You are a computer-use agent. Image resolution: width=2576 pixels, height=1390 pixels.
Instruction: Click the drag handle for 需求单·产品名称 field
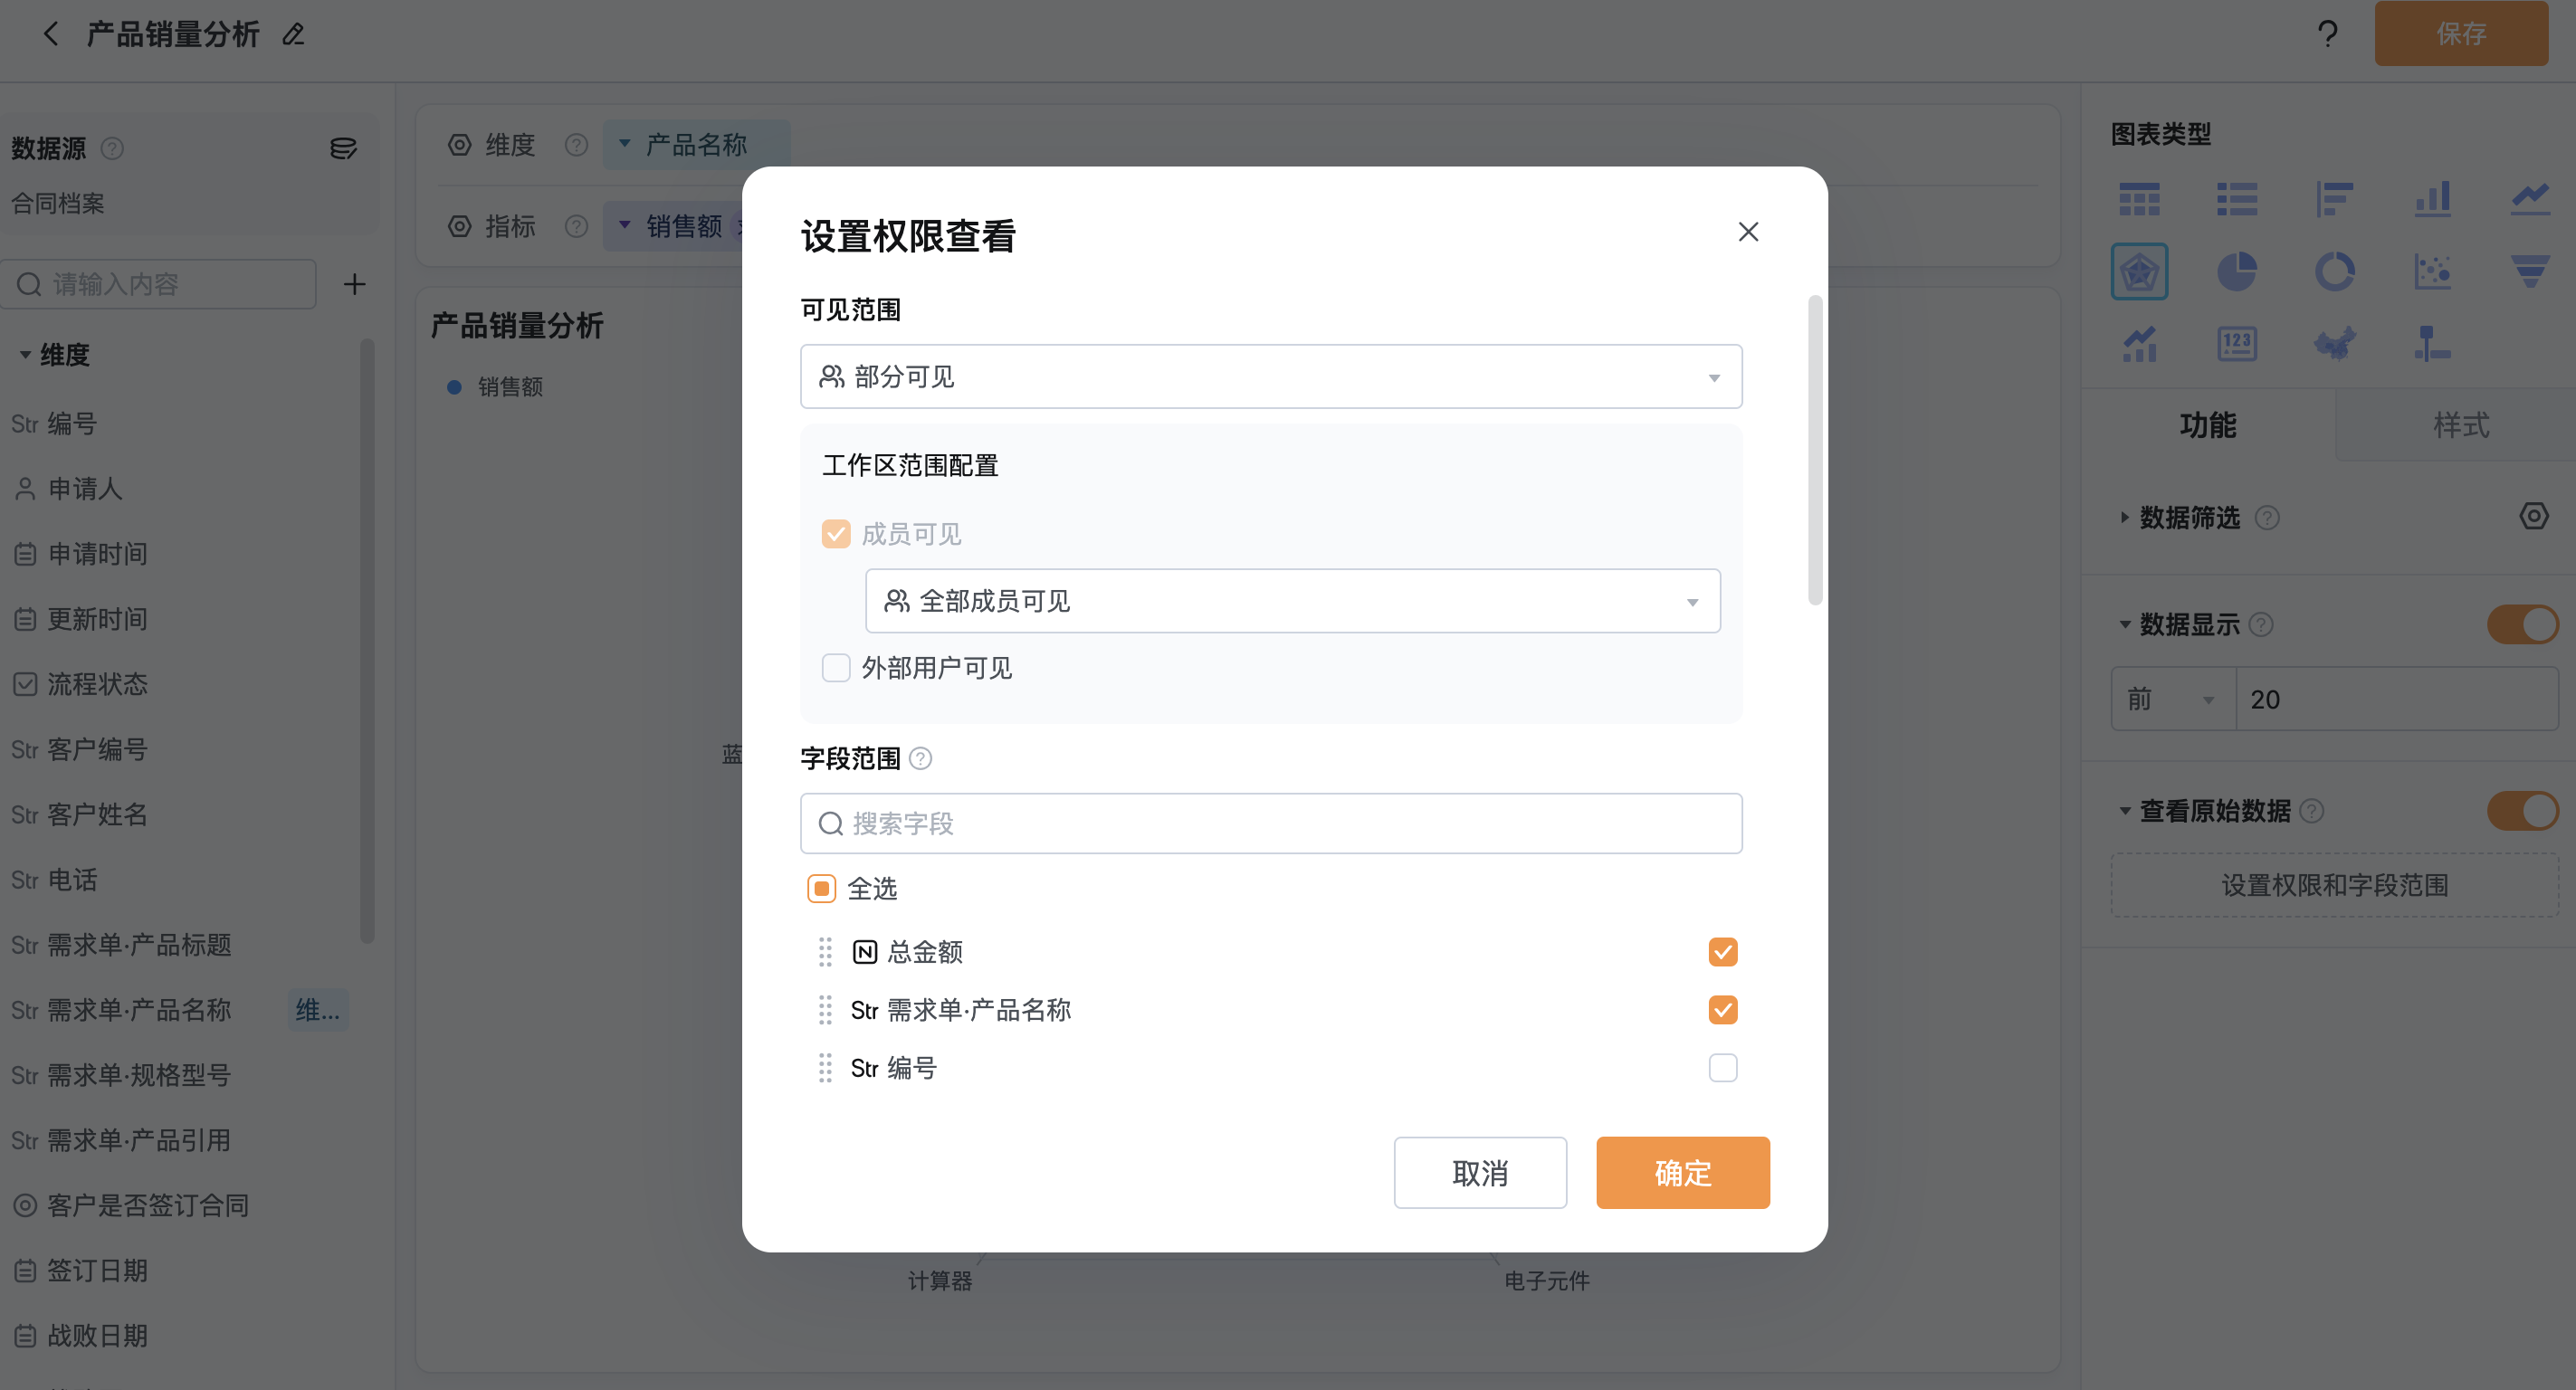825,1010
